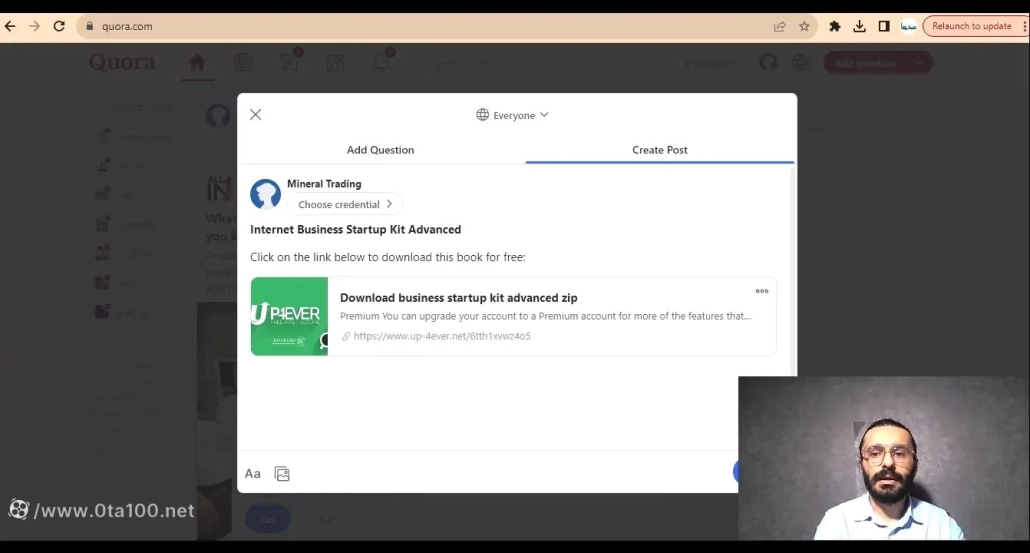Close the Create Post dialog

click(x=256, y=115)
